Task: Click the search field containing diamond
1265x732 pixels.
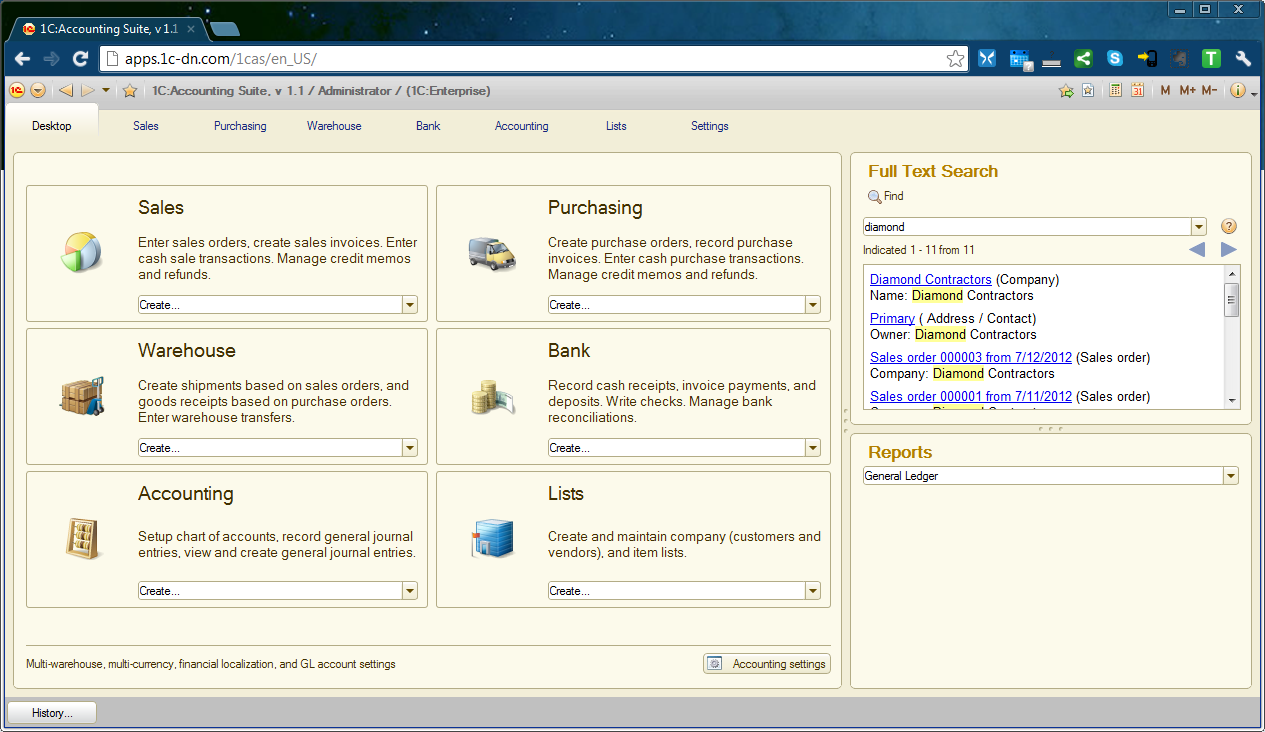Action: pos(1028,227)
